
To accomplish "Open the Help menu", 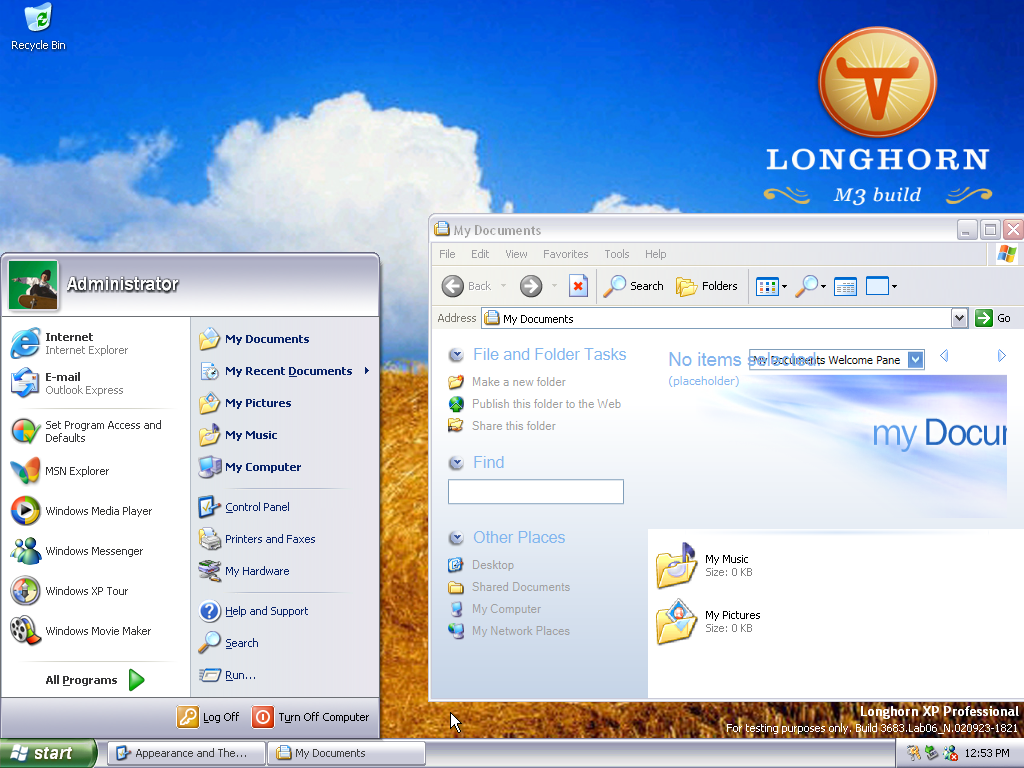I will coord(656,254).
